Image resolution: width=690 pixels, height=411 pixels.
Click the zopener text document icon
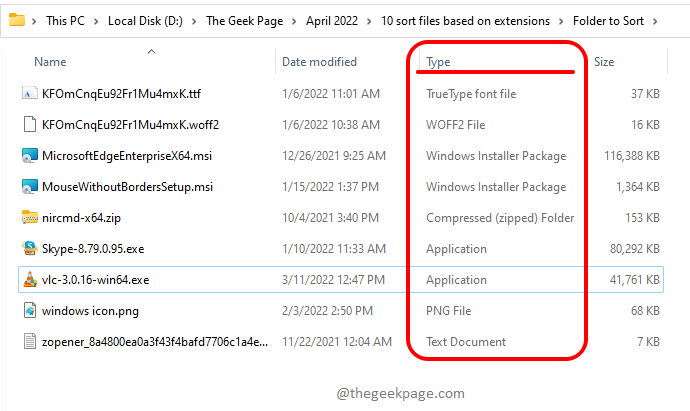tap(29, 342)
